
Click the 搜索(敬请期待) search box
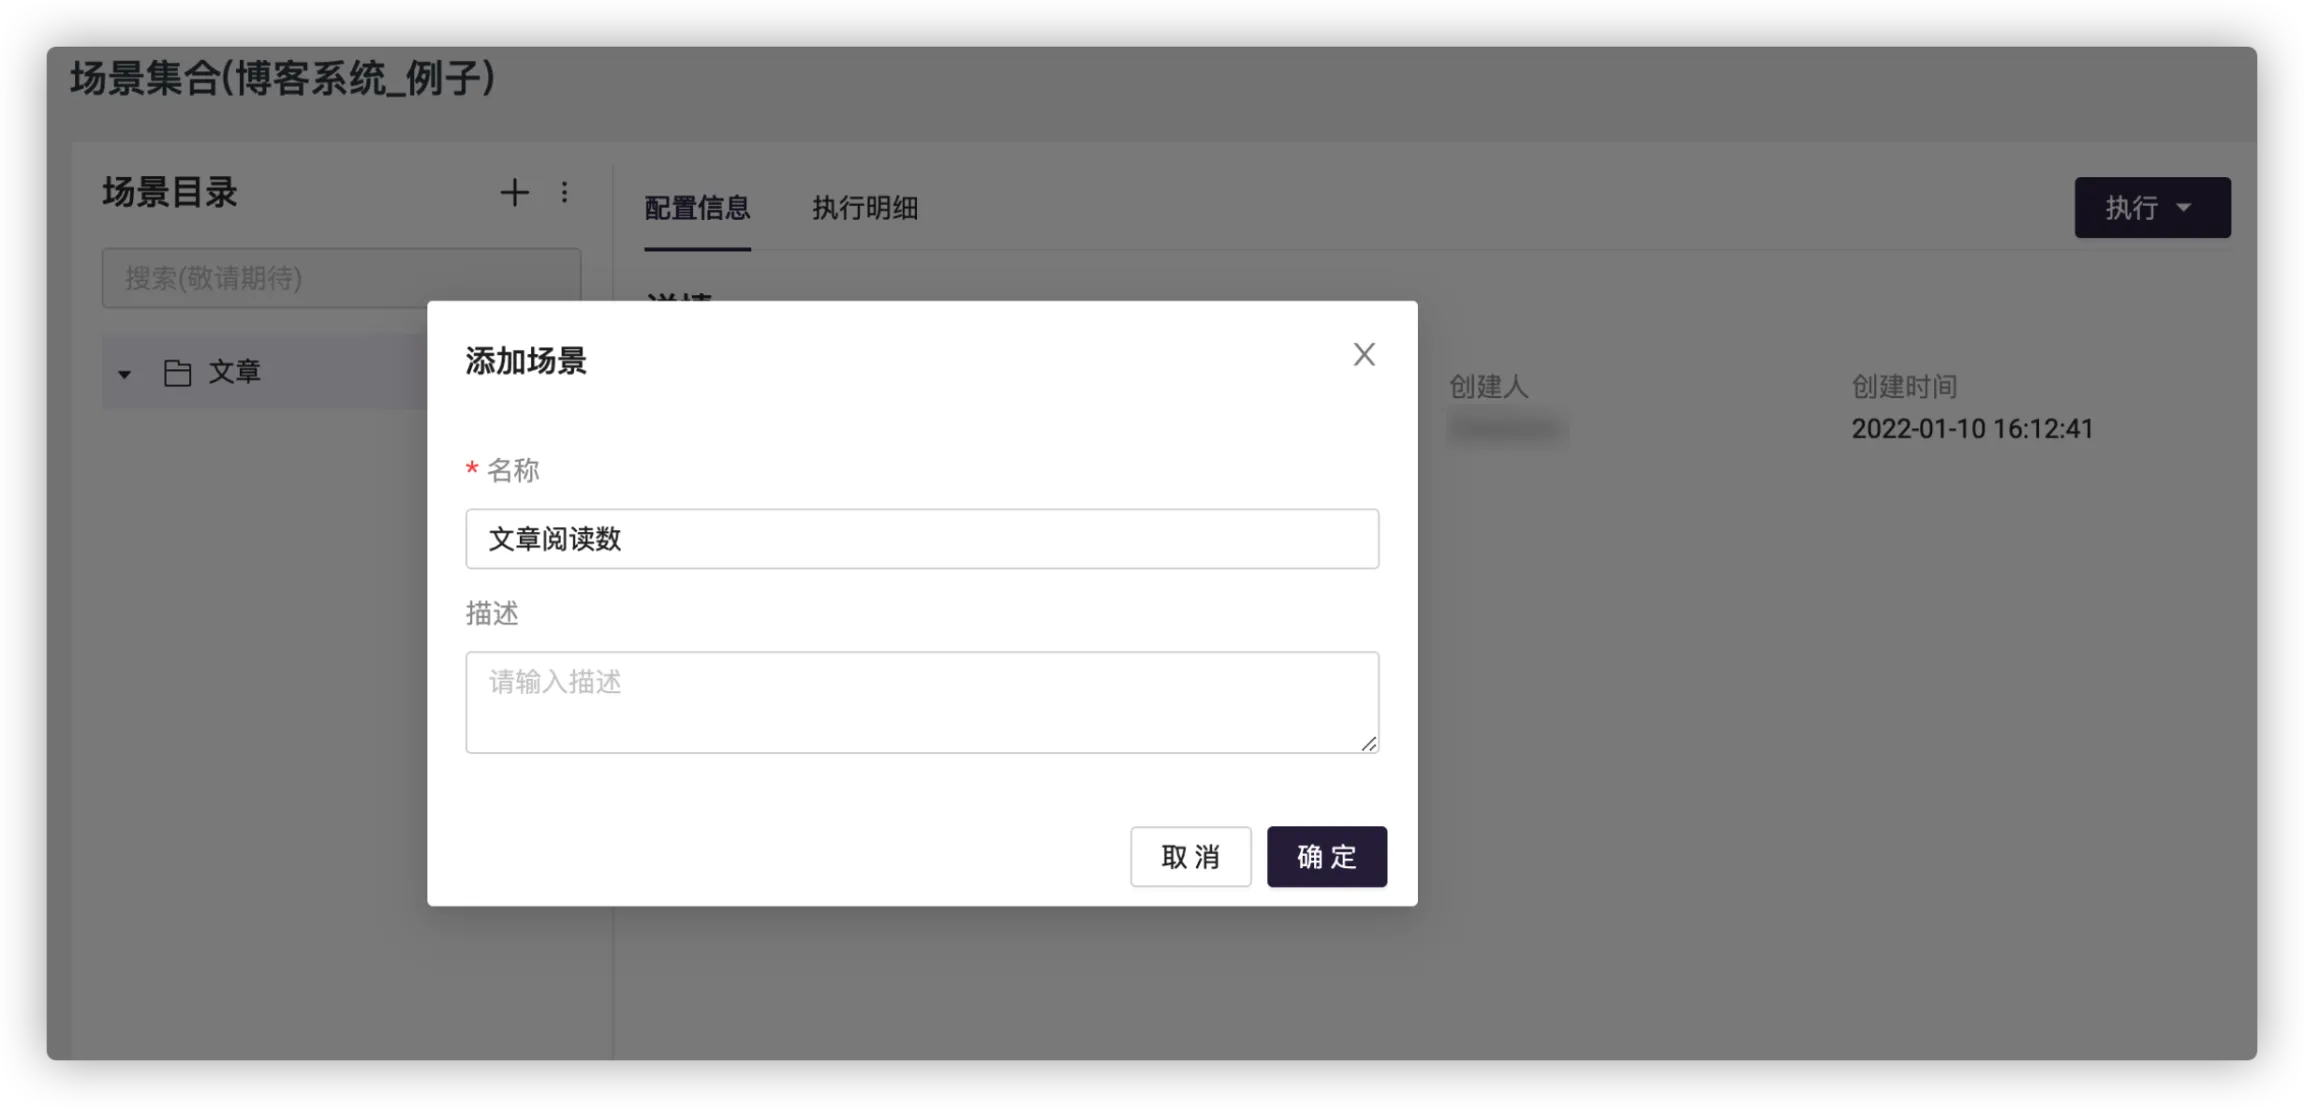(340, 278)
